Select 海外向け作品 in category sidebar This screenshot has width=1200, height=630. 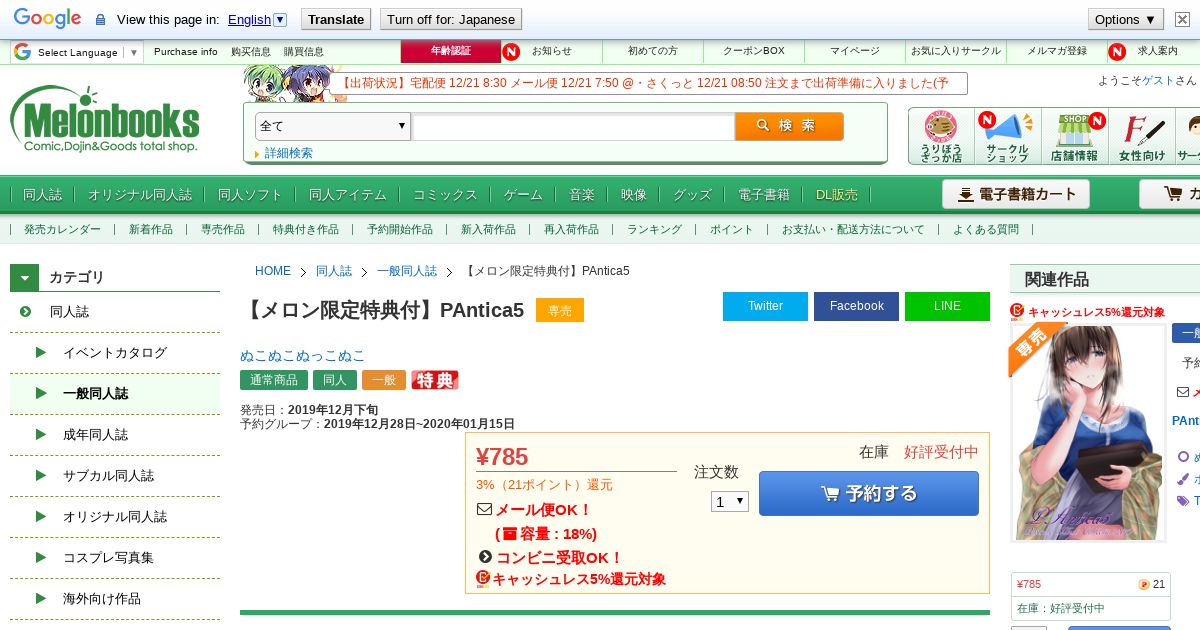tap(115, 598)
